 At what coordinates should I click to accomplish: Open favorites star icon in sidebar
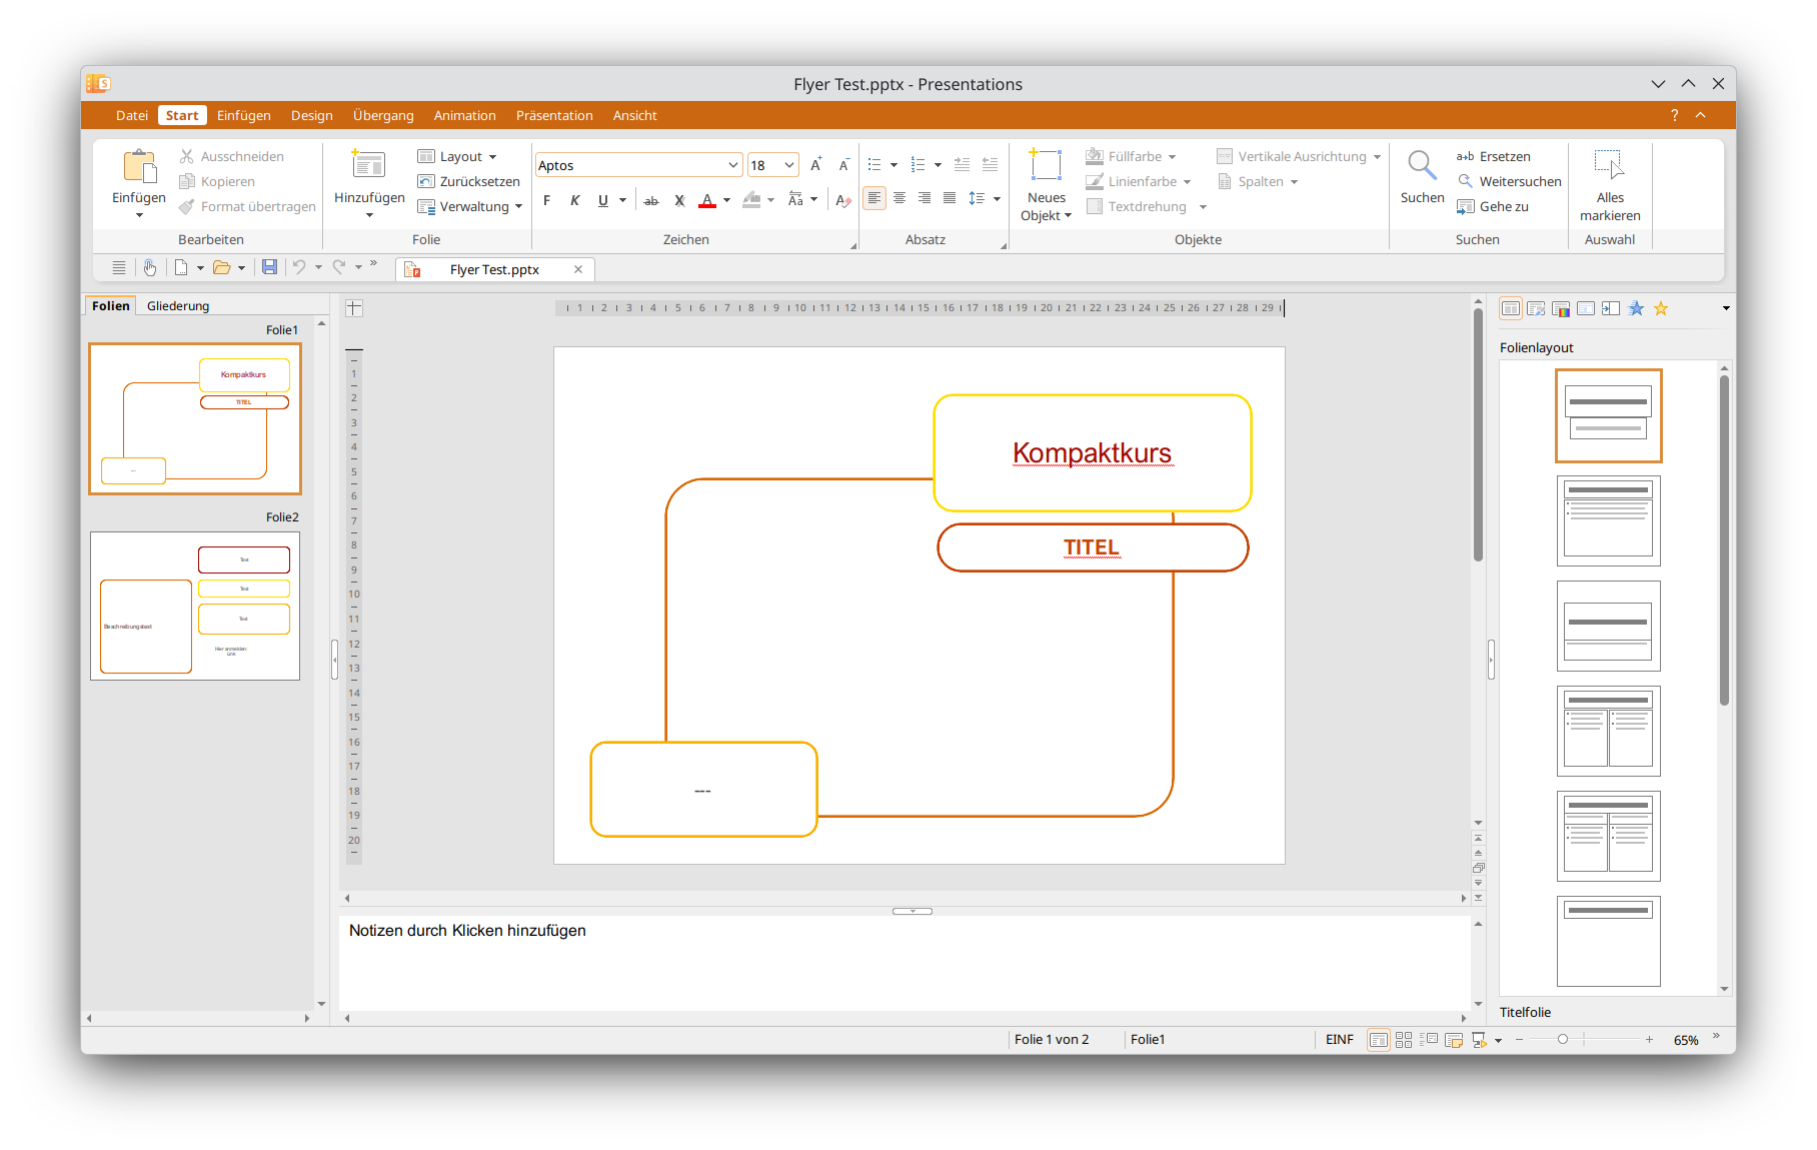click(x=1661, y=308)
